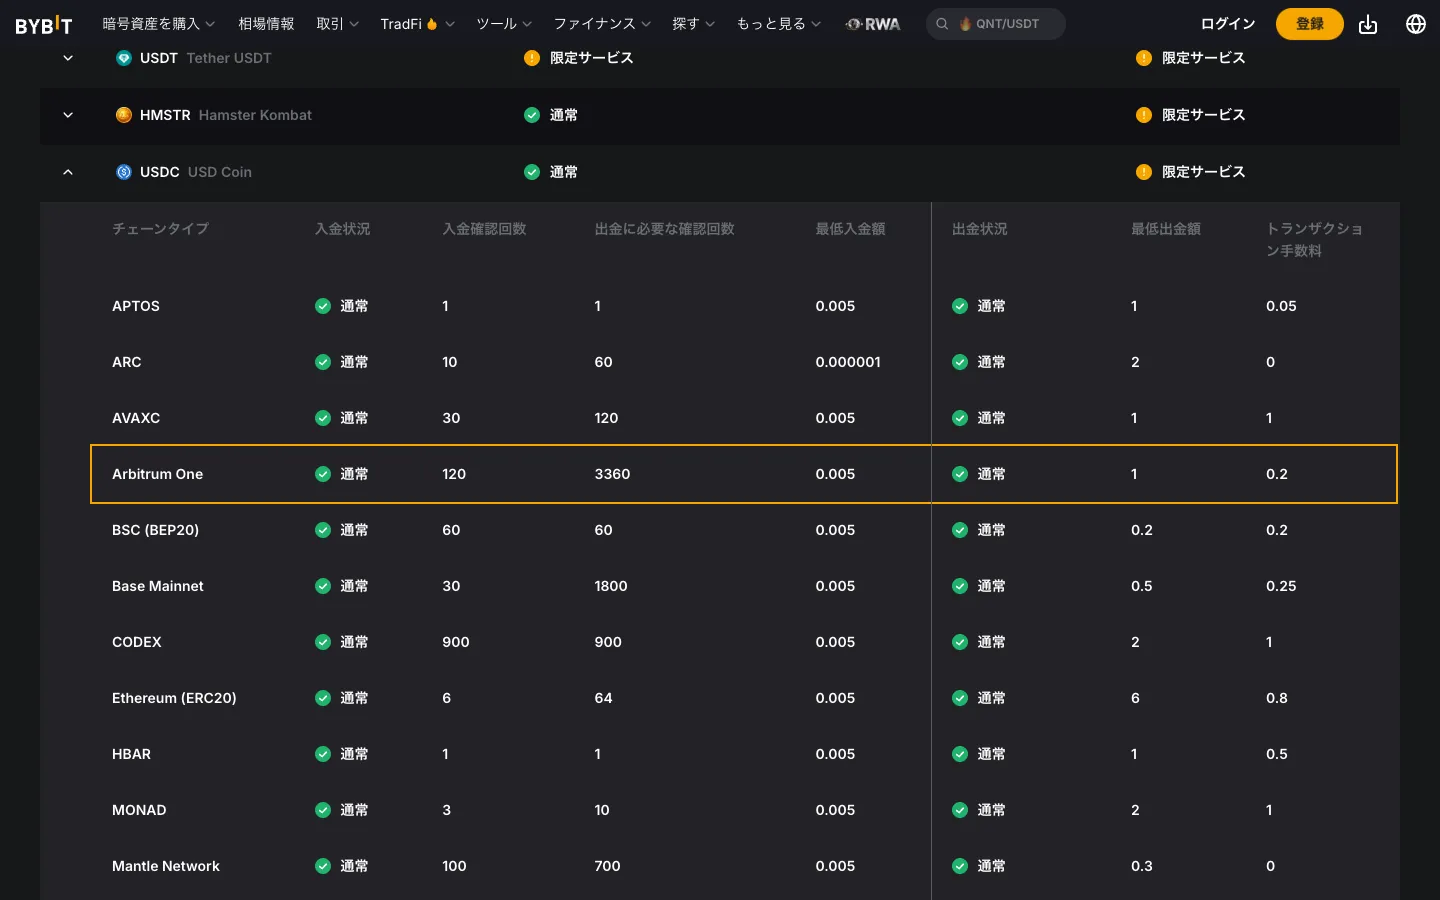Viewport: 1440px width, 900px height.
Task: Click Base Mainnet deposit check icon
Action: tap(323, 586)
